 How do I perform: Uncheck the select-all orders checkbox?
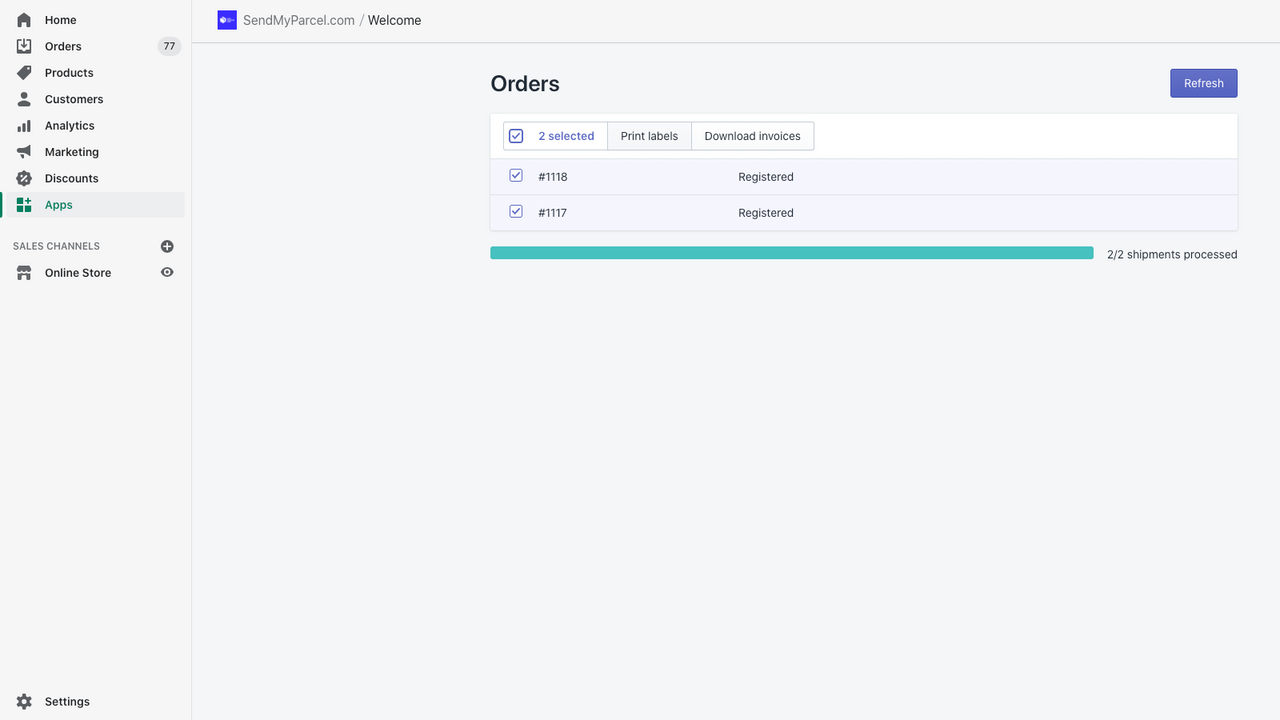click(516, 136)
